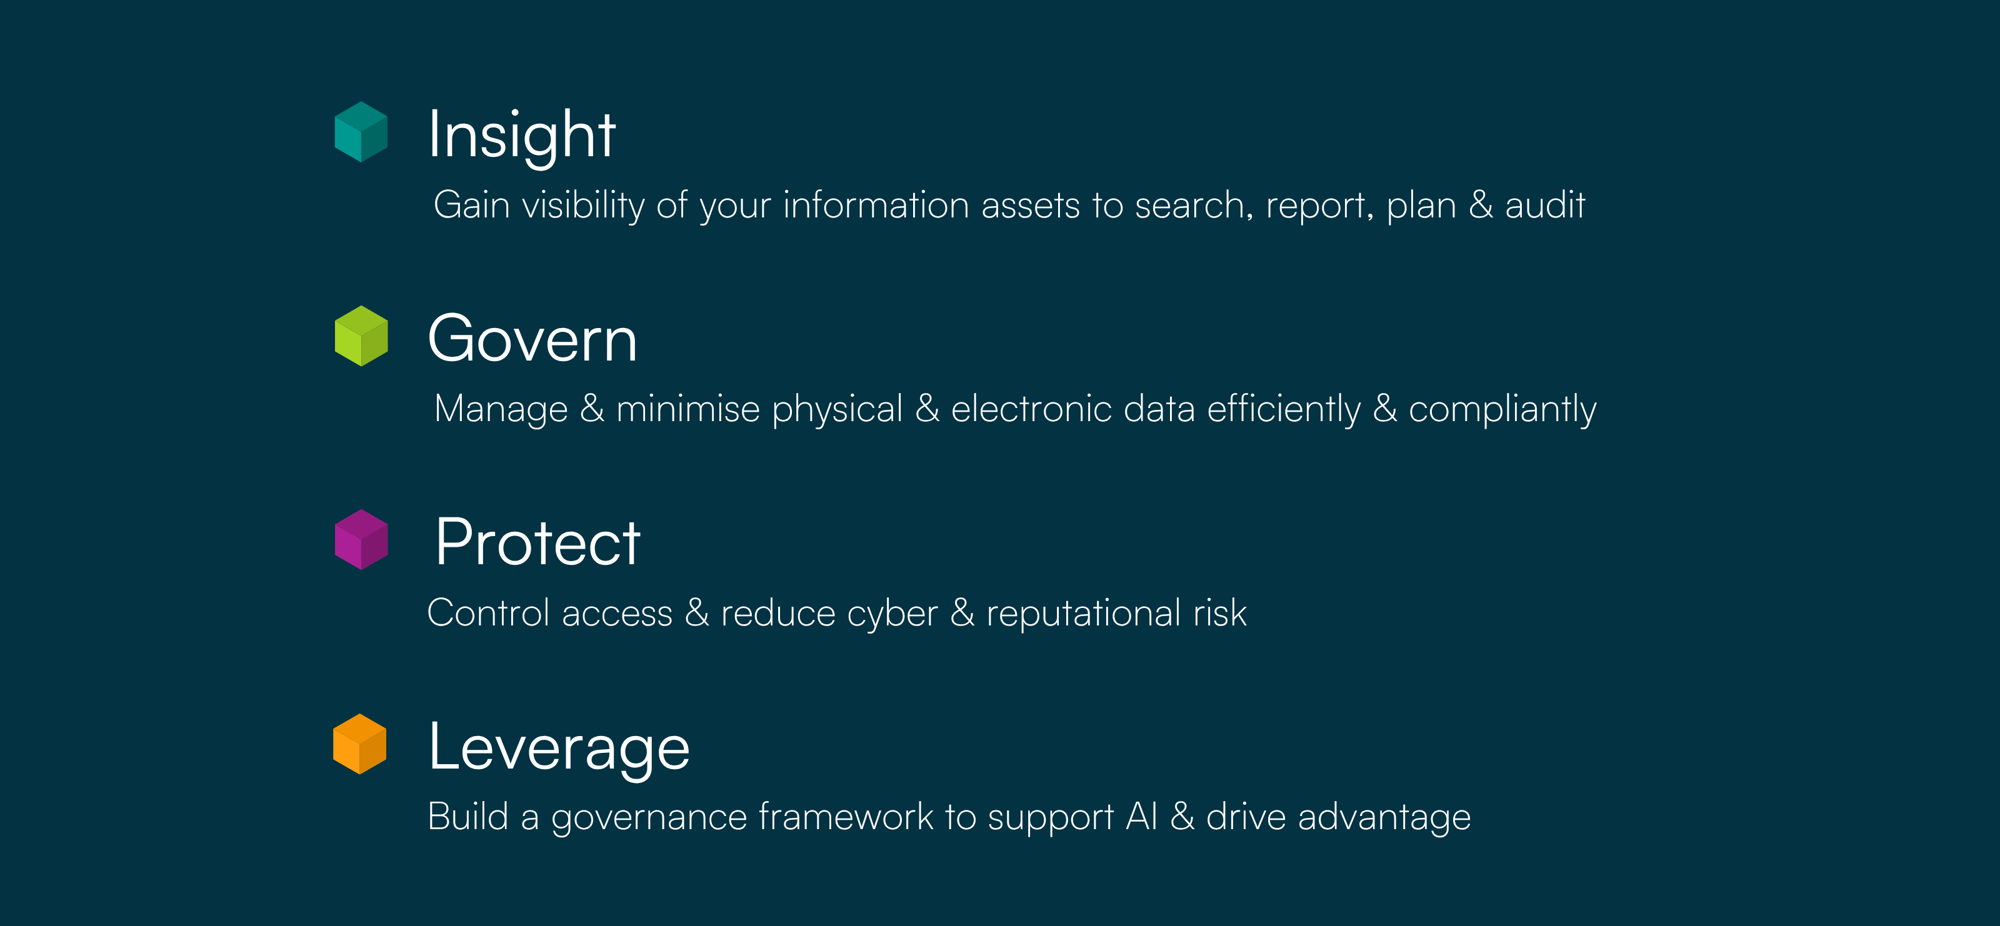Click the 'Manage & minimise physical' description text
Viewport: 2000px width, 926px height.
click(x=1015, y=410)
